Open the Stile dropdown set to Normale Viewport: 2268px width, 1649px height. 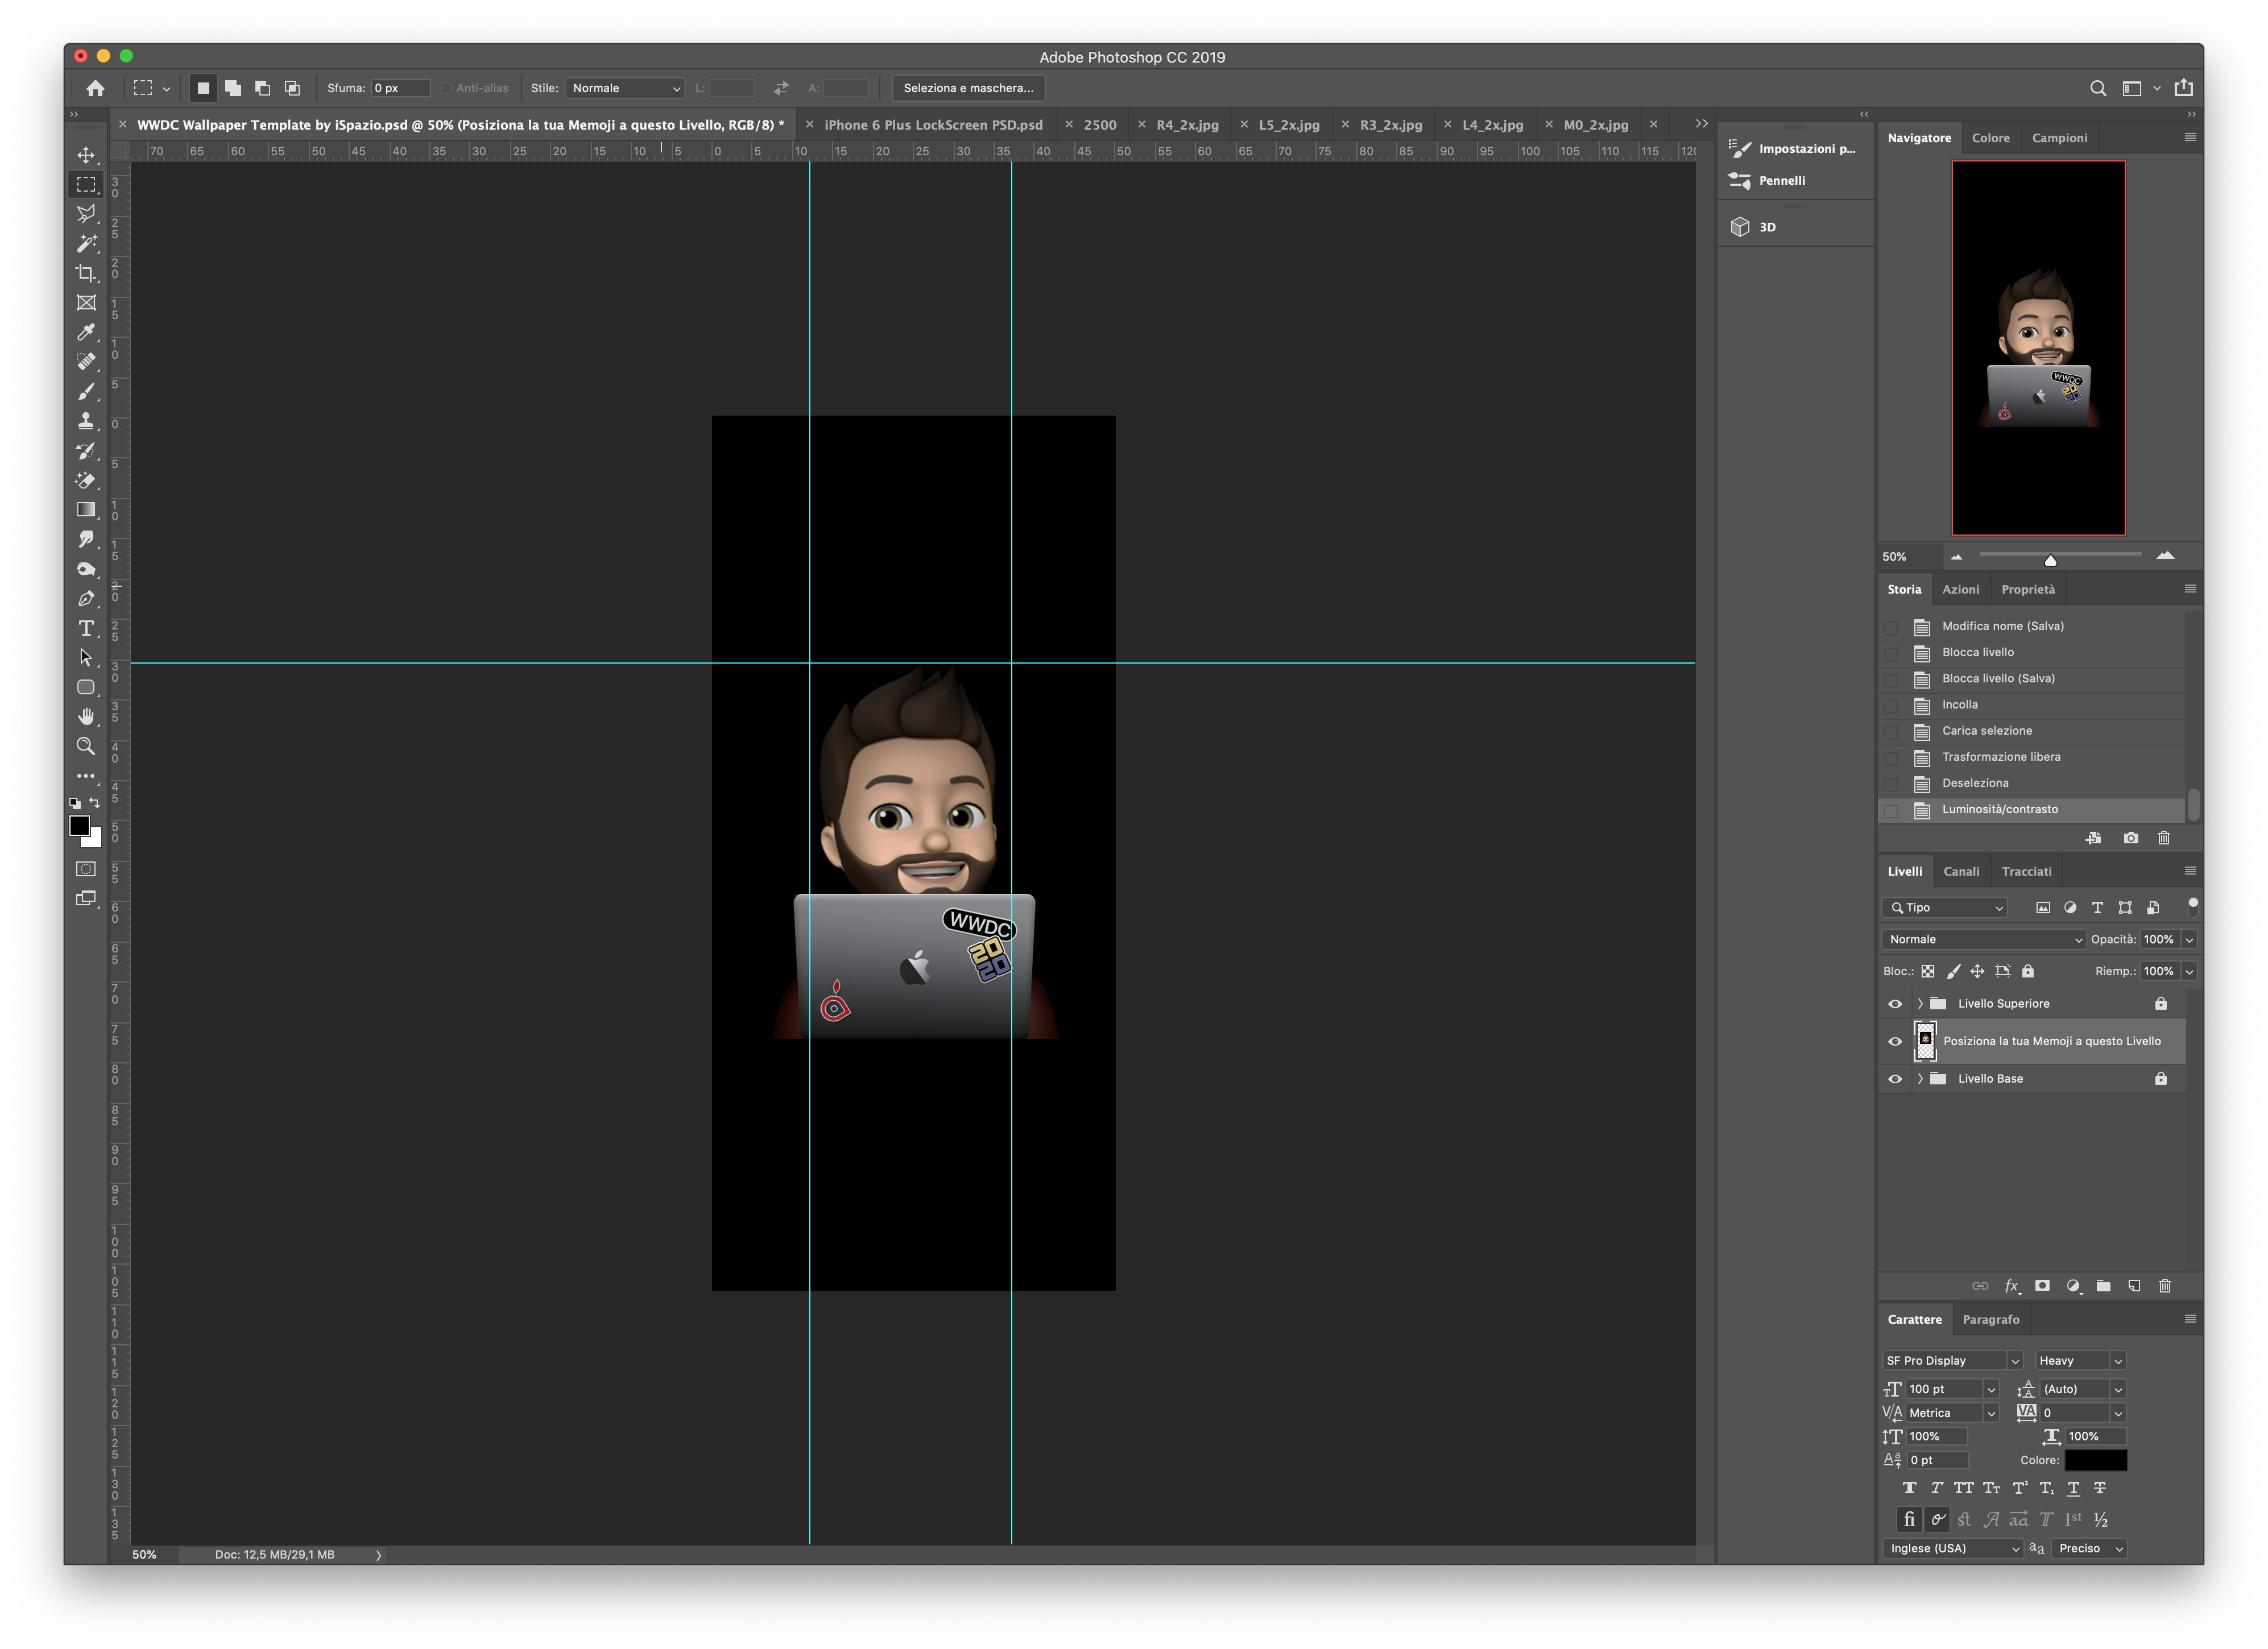tap(625, 88)
